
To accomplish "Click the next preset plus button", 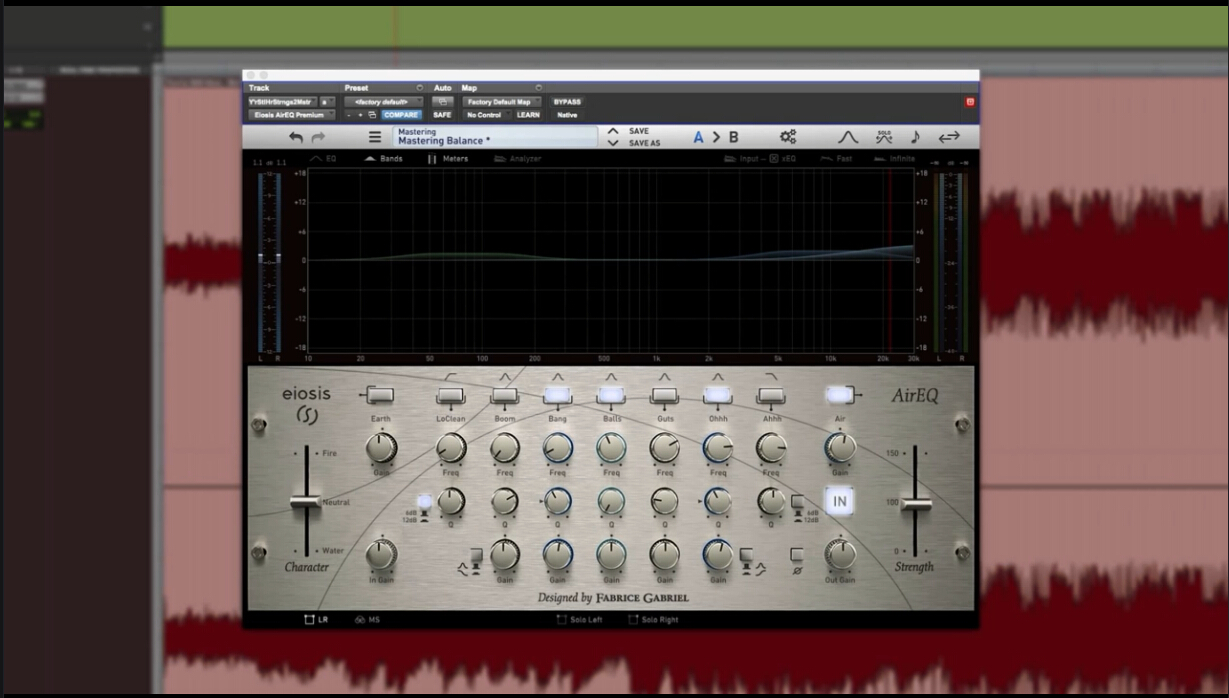I will [x=360, y=115].
